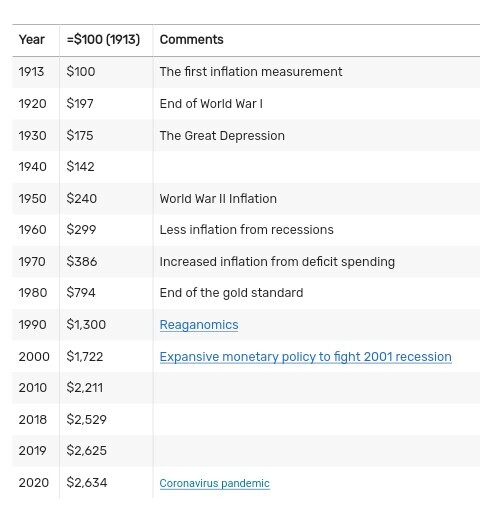Select the 1960 year cell
This screenshot has width=480, height=530.
(x=32, y=230)
